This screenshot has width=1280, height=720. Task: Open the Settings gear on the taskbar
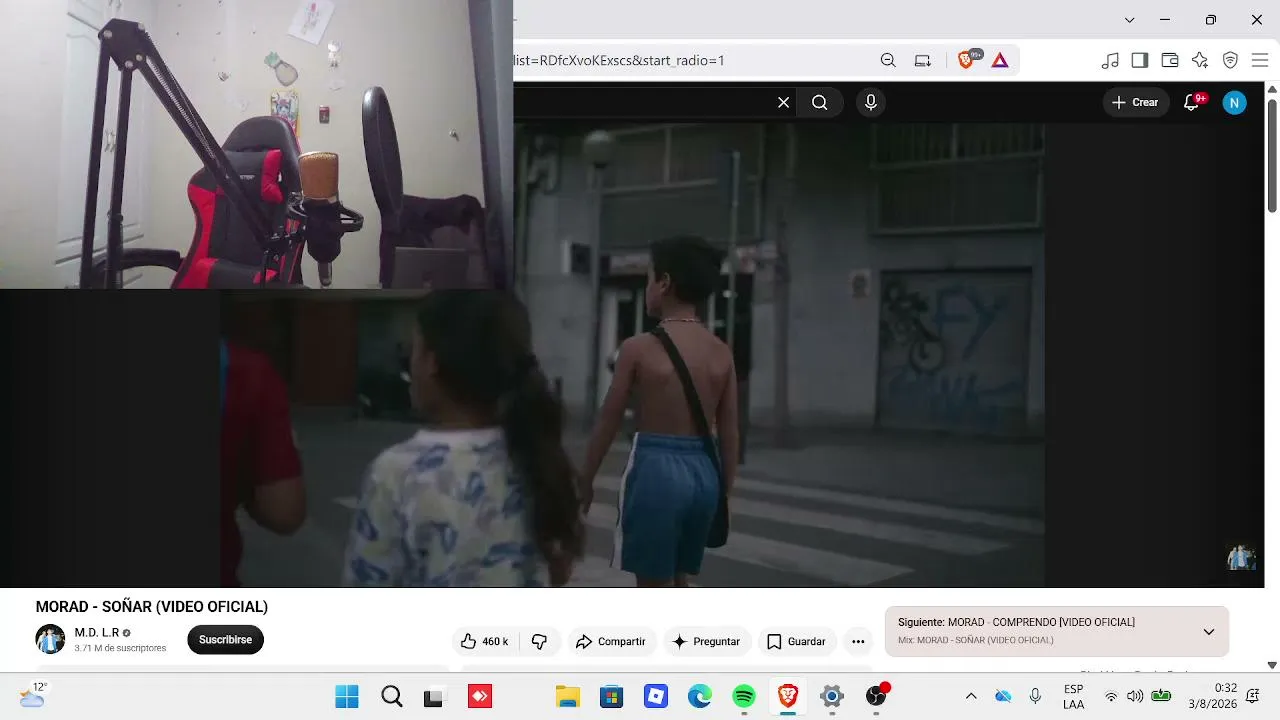click(832, 697)
